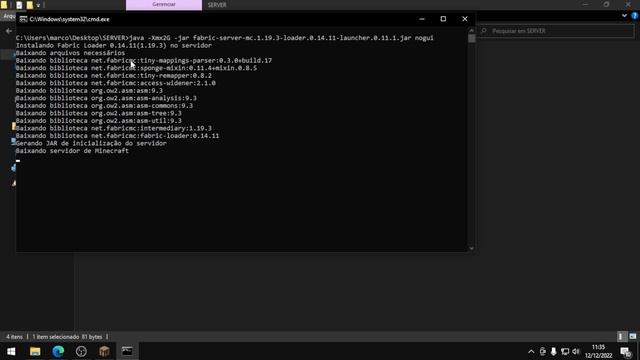Click the microphone tray icon

553,351
